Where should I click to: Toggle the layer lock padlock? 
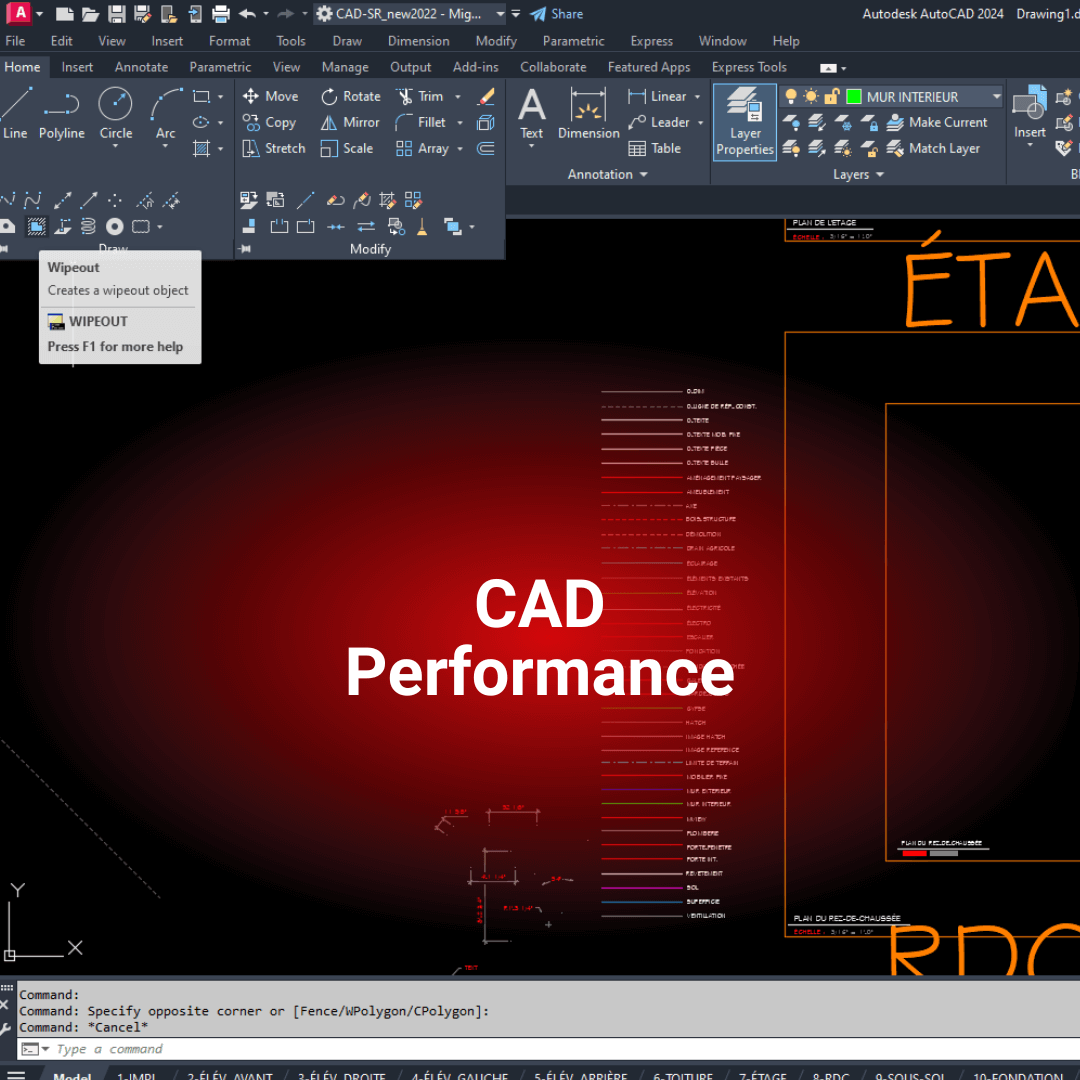pos(832,96)
